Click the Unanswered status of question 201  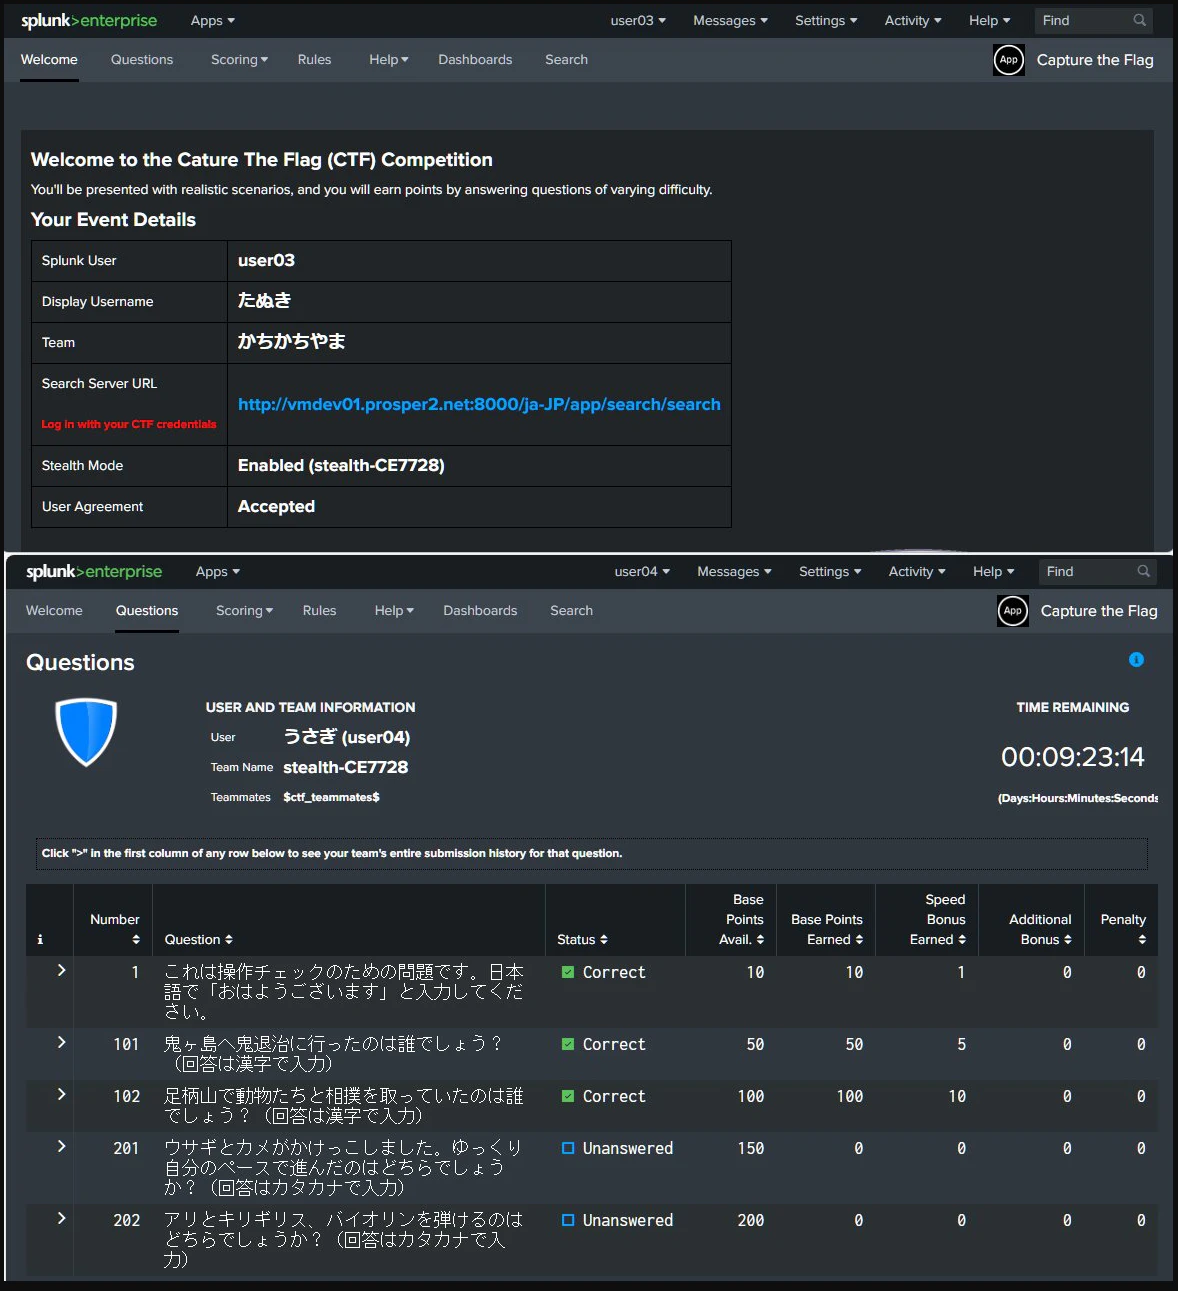[x=617, y=1148]
